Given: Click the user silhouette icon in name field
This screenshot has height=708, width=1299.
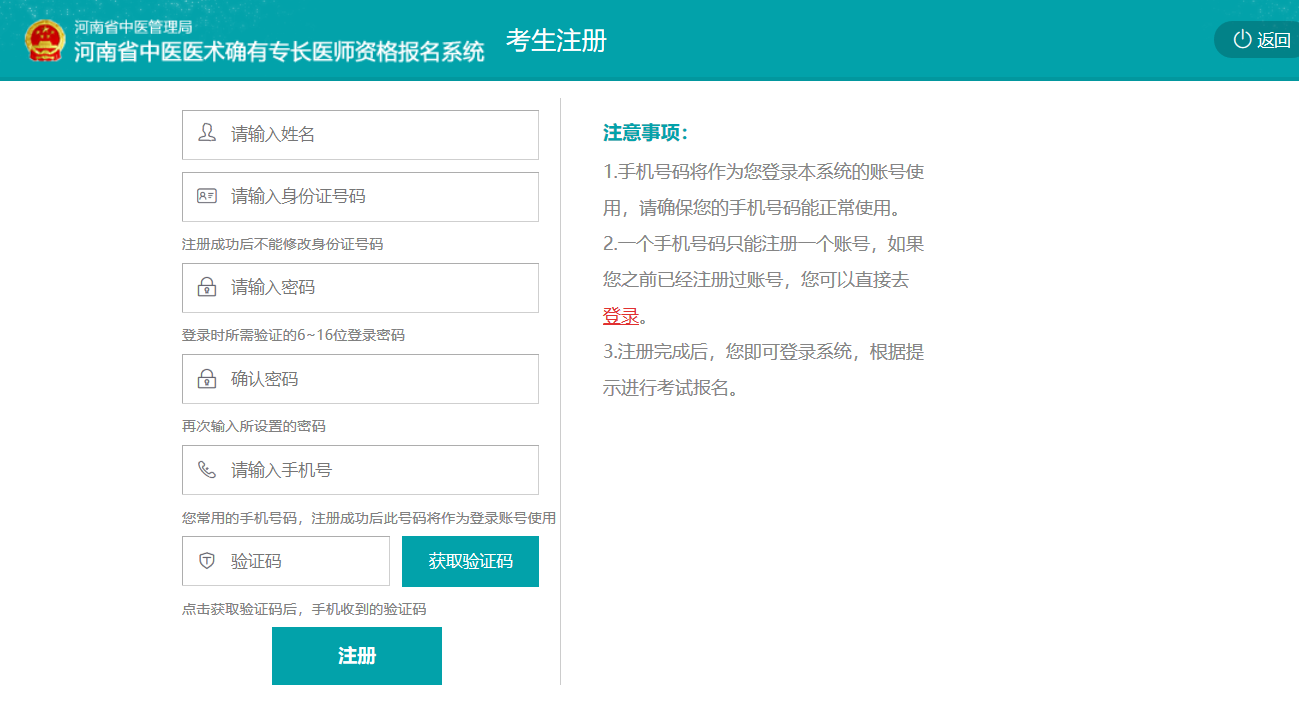Looking at the screenshot, I should pos(207,133).
